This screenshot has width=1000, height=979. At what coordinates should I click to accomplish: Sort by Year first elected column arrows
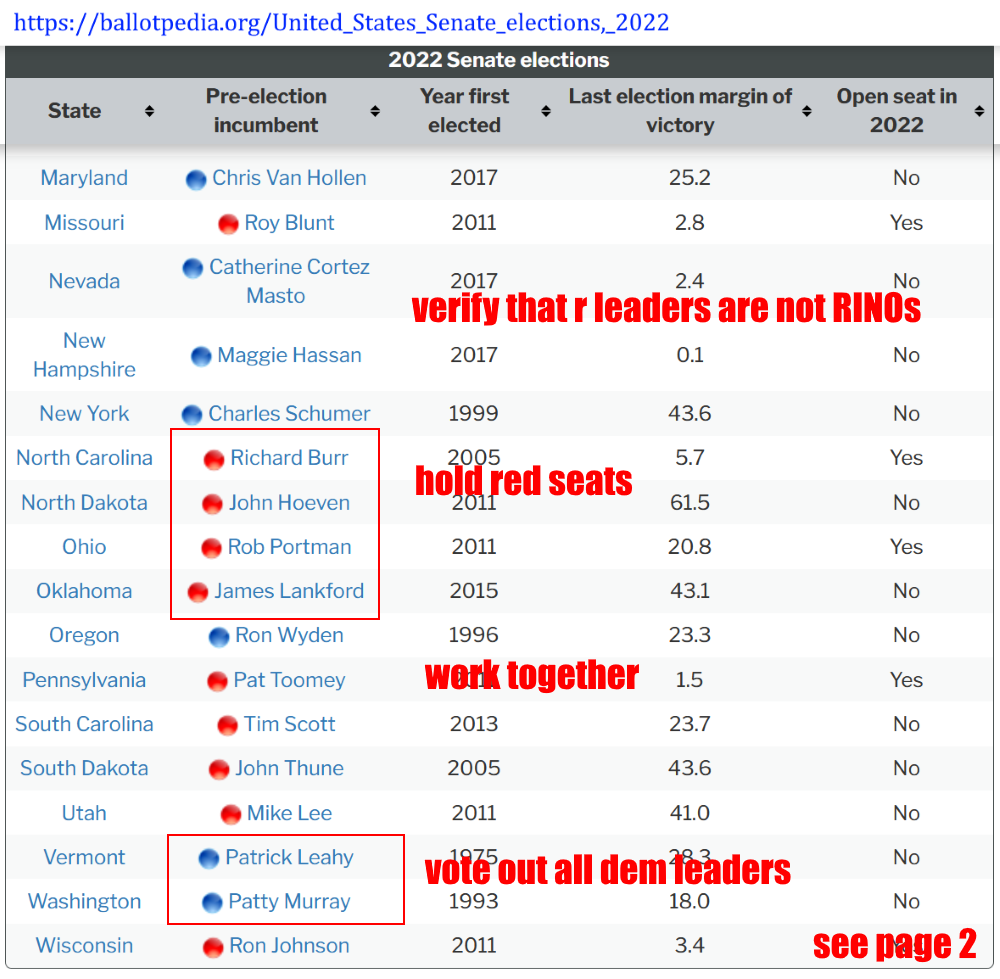point(546,111)
